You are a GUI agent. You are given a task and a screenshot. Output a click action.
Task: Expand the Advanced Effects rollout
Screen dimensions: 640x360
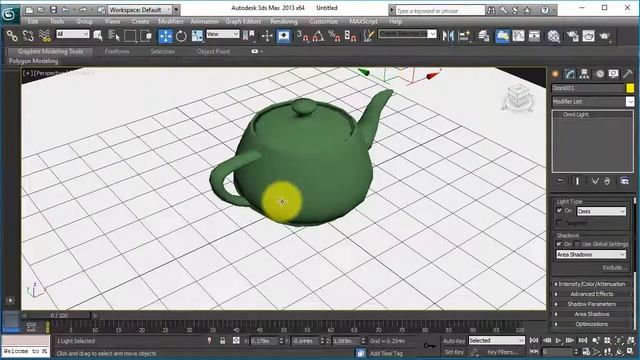click(x=591, y=294)
